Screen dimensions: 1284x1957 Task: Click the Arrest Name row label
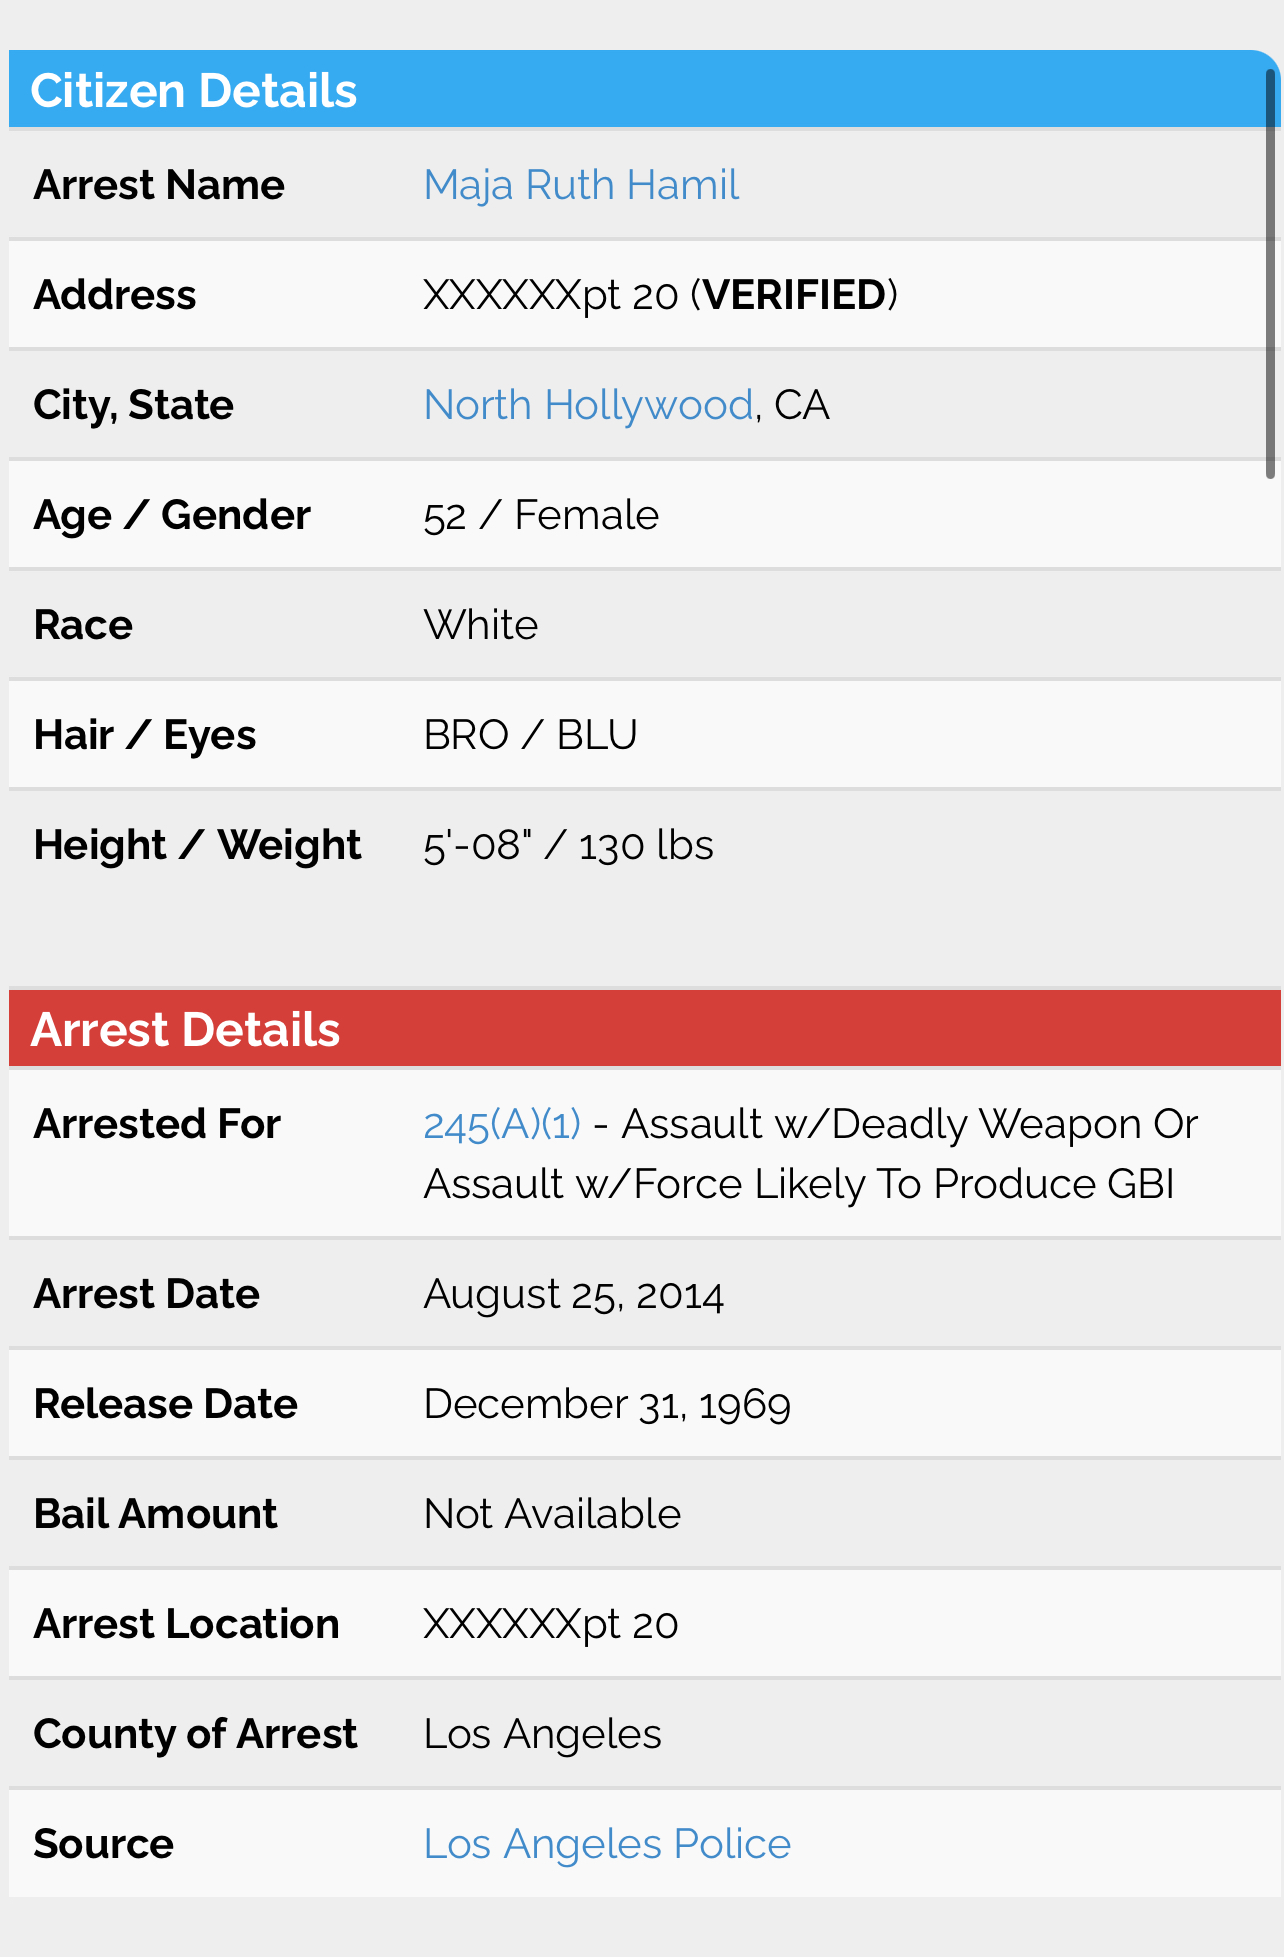159,185
